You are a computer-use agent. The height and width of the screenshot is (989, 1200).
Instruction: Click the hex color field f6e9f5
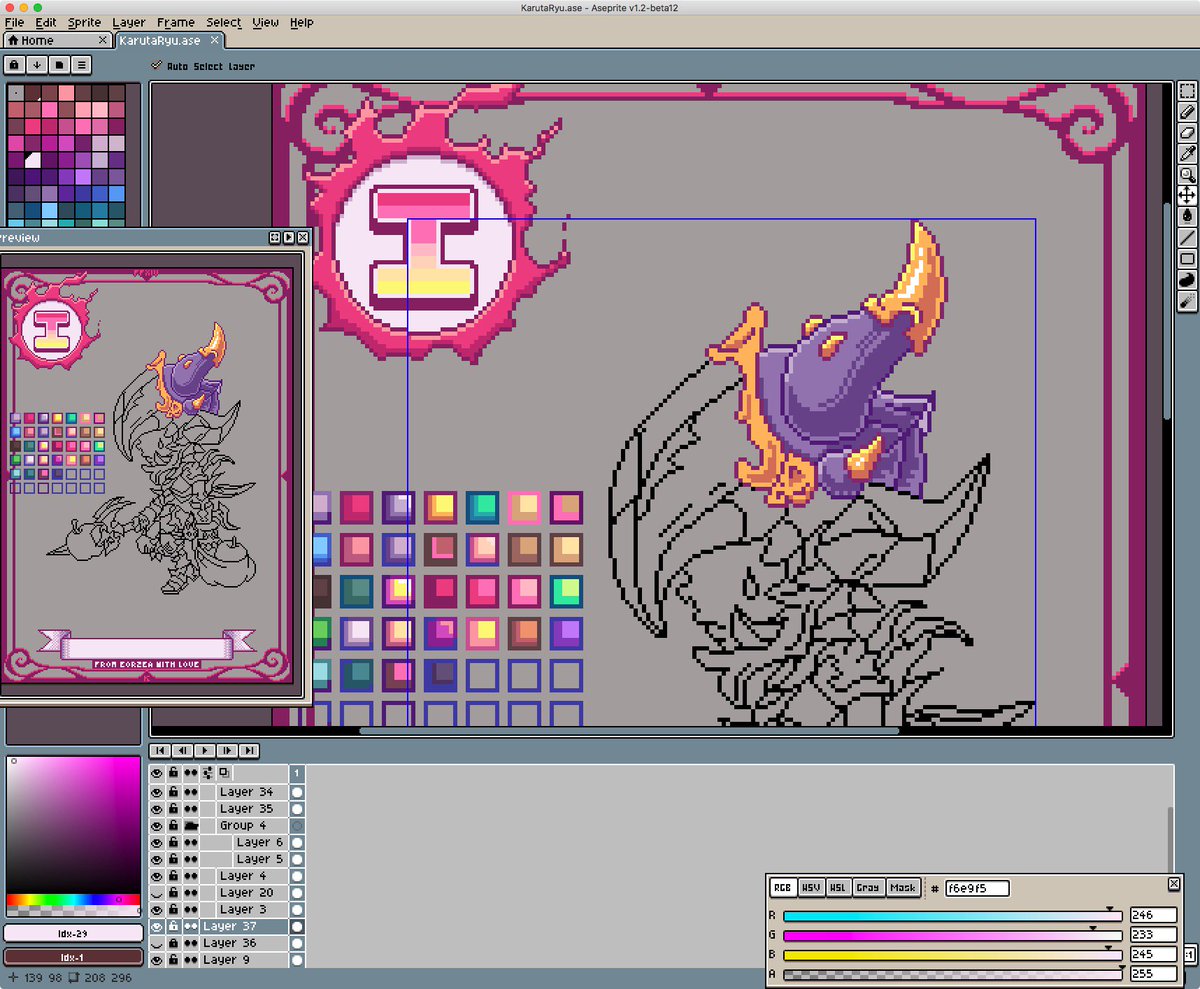click(976, 888)
